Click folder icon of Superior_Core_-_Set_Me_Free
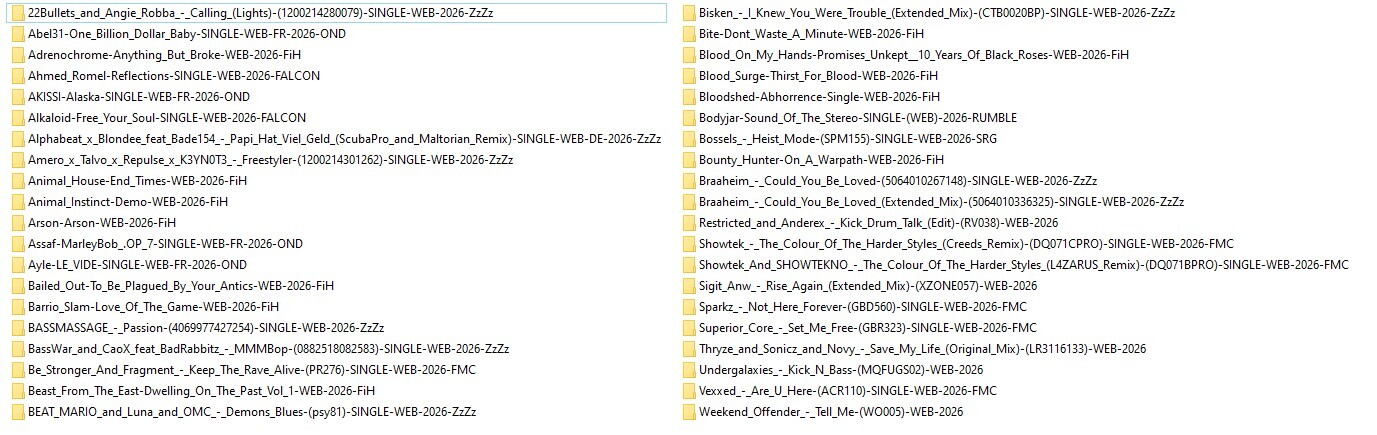Viewport: 1377px width, 435px height. (688, 328)
